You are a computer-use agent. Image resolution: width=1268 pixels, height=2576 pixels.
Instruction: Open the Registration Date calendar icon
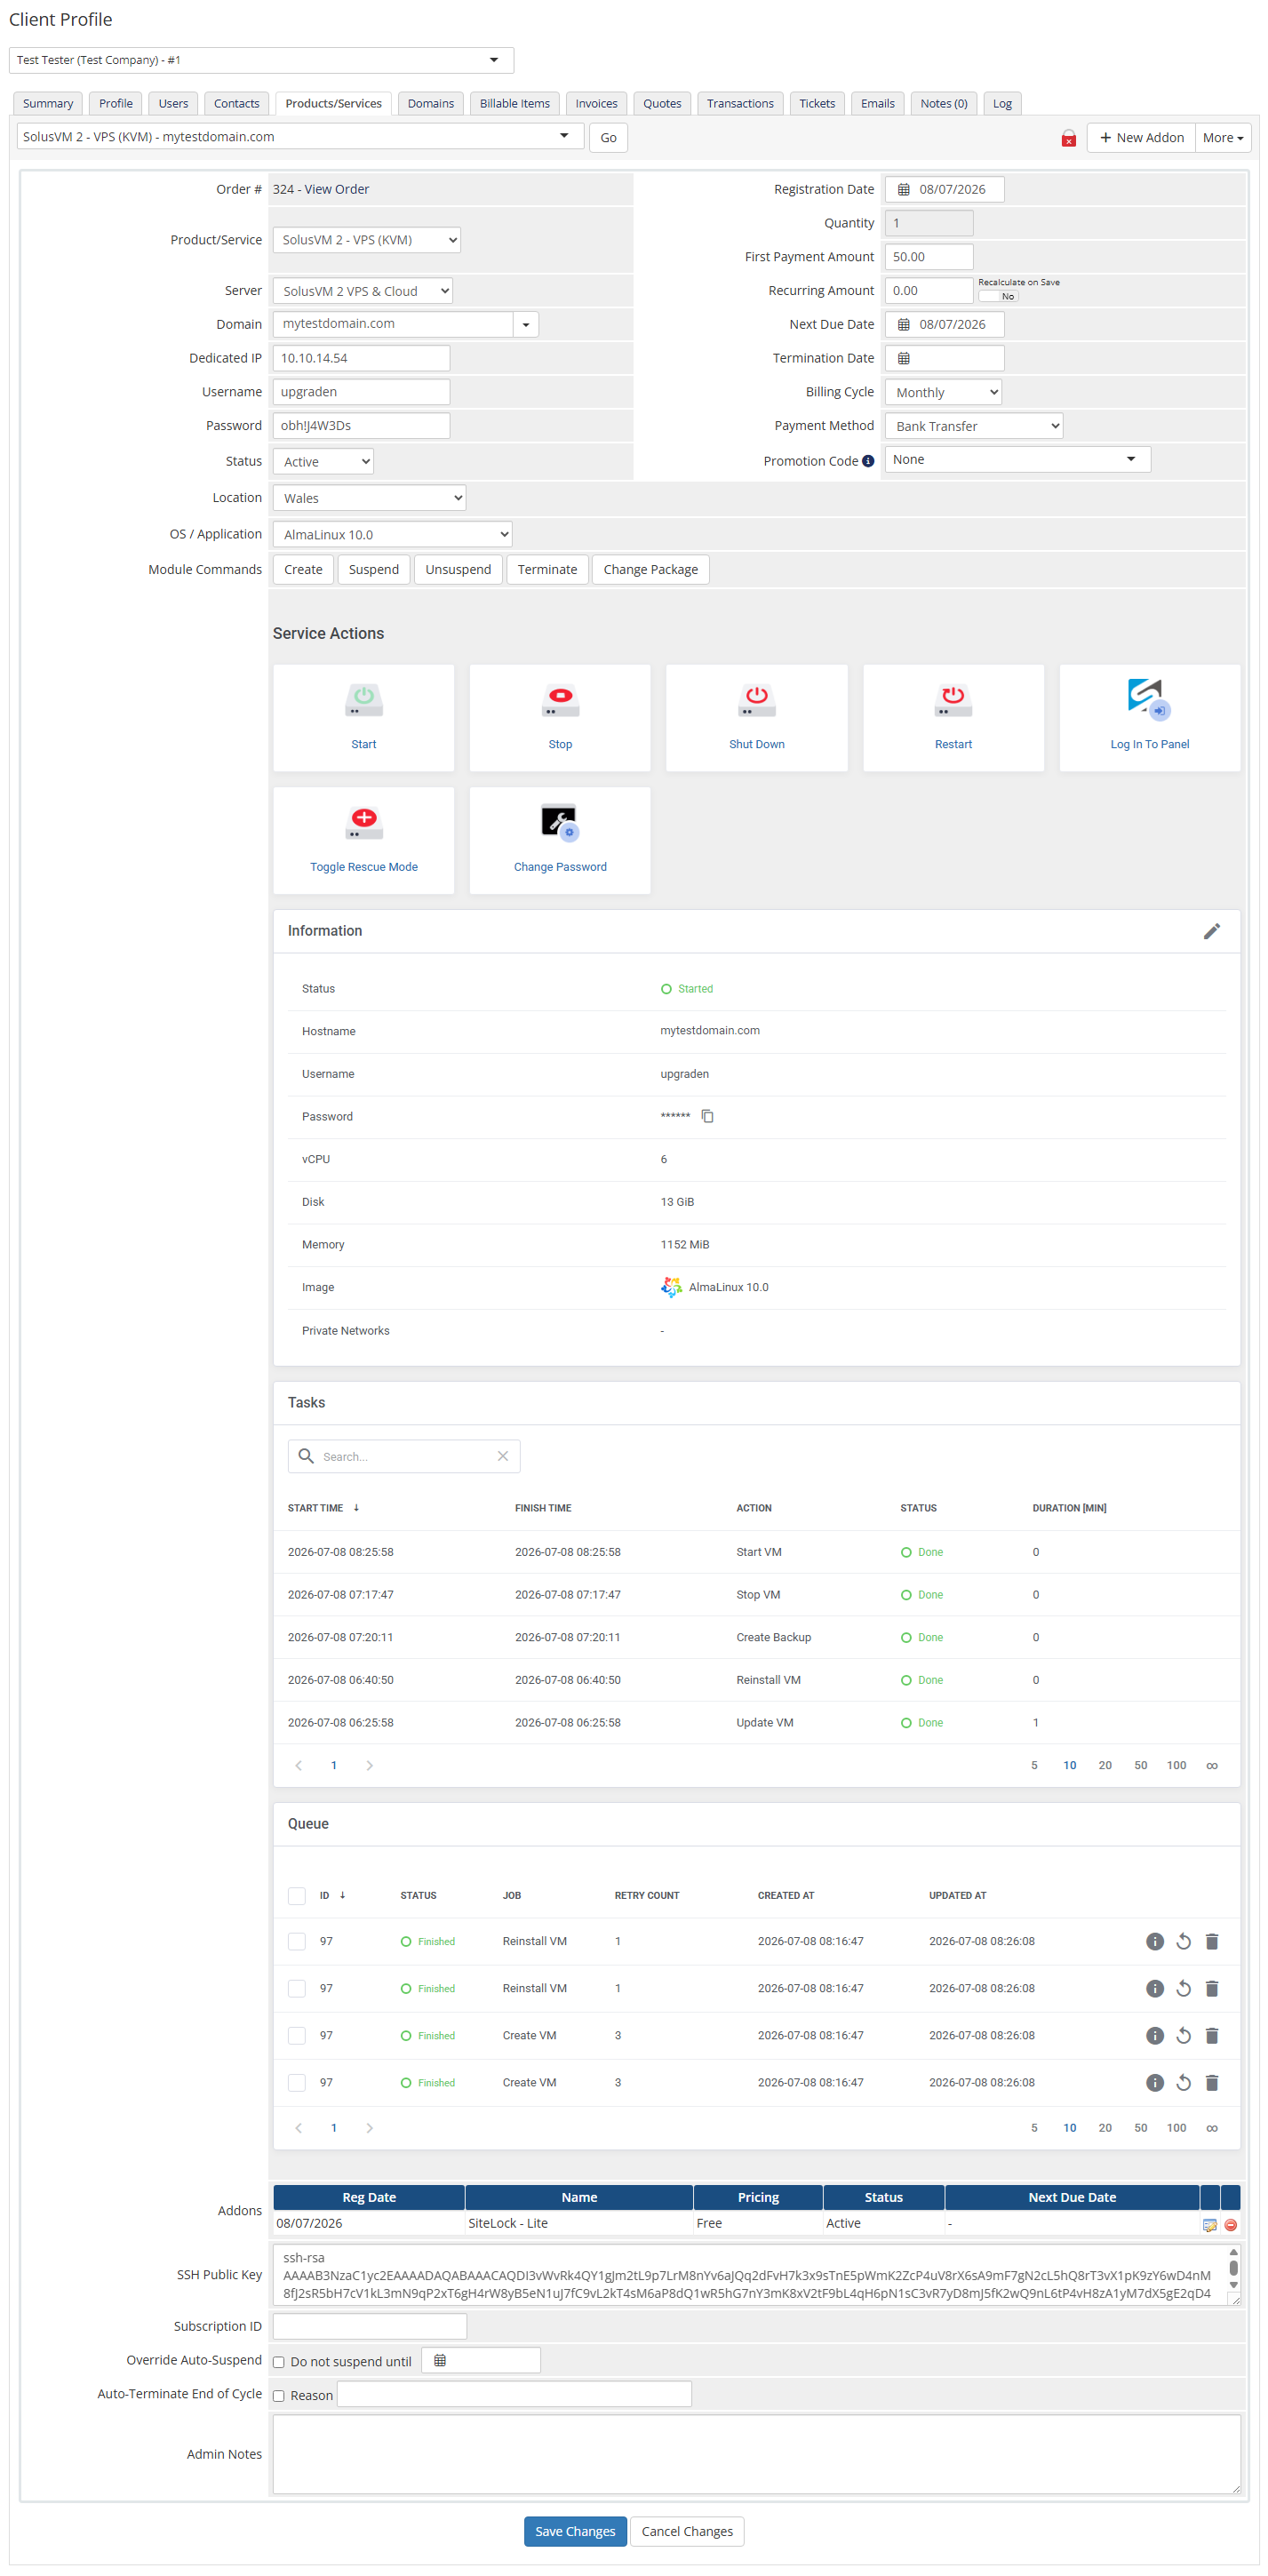[903, 189]
